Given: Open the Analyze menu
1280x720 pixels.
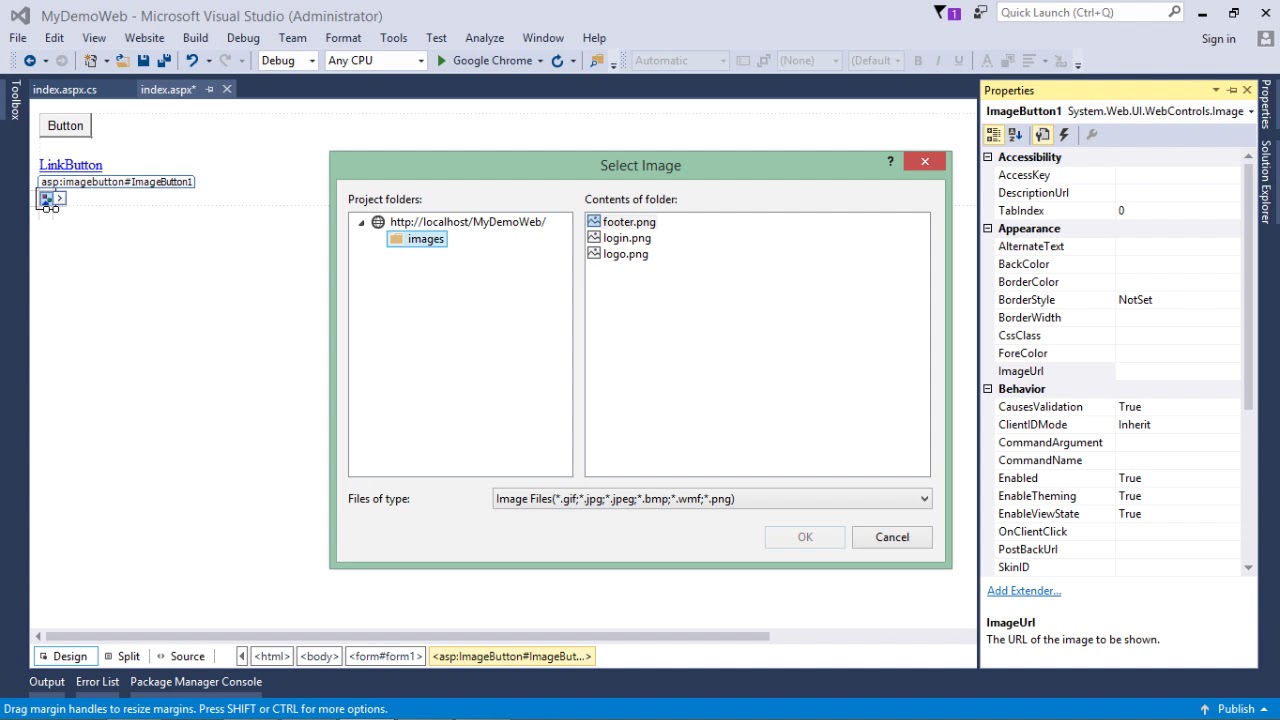Looking at the screenshot, I should click(484, 38).
